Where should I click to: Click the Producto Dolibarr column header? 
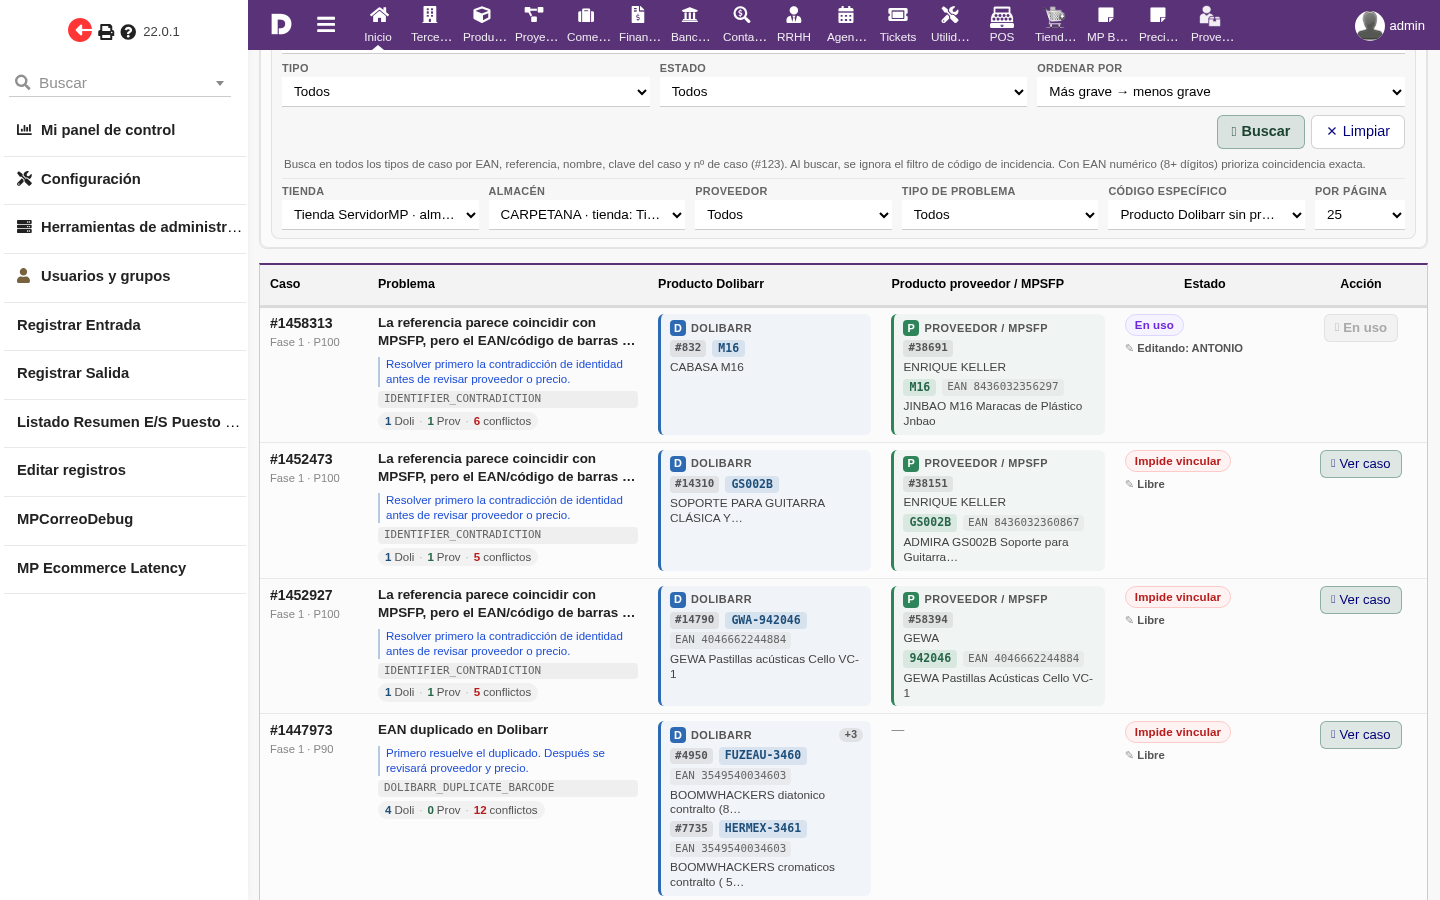pos(711,284)
